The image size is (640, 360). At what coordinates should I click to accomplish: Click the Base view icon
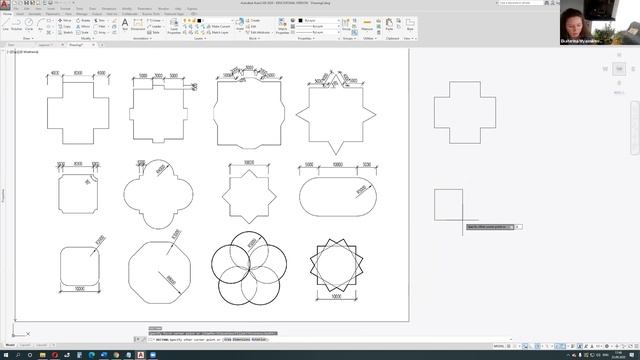coord(410,24)
